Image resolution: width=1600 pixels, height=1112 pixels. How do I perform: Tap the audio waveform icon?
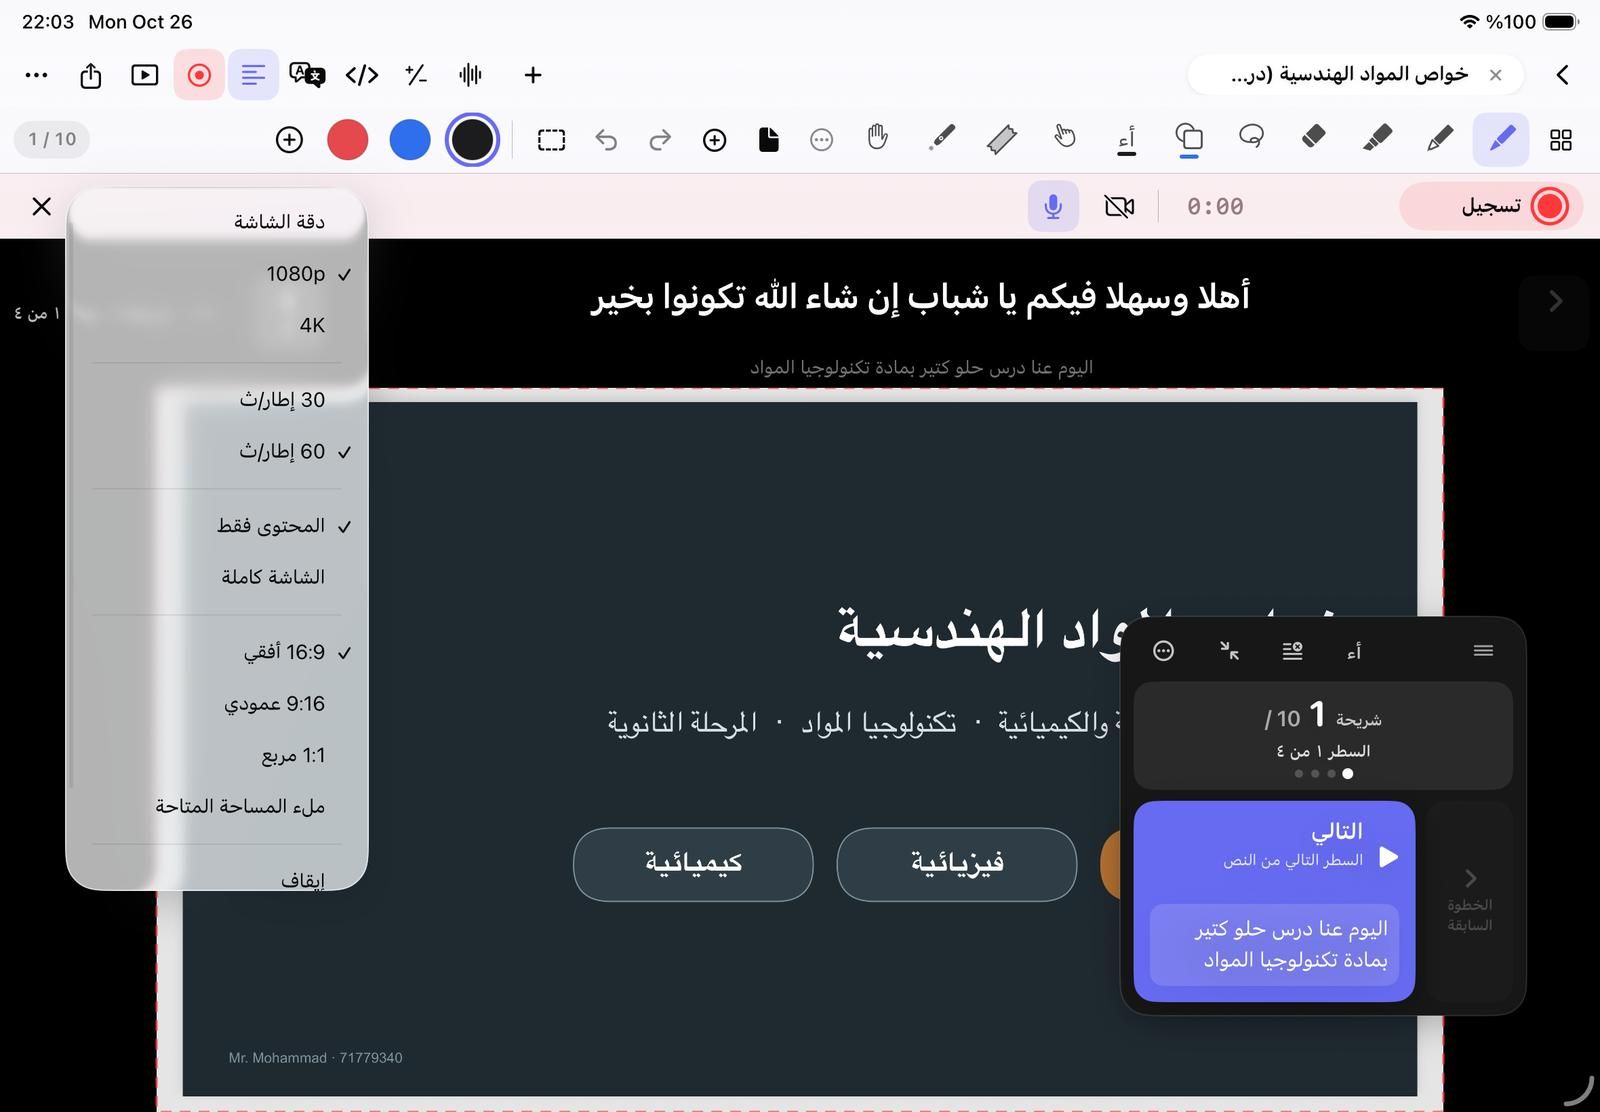tap(470, 75)
